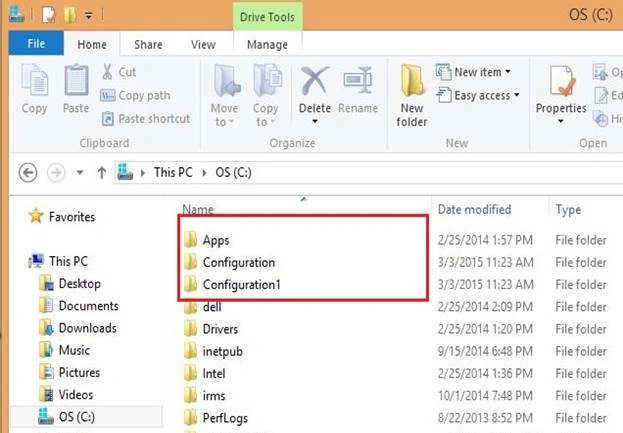Image resolution: width=623 pixels, height=433 pixels.
Task: Open Pictures in navigation pane
Action: (70, 373)
